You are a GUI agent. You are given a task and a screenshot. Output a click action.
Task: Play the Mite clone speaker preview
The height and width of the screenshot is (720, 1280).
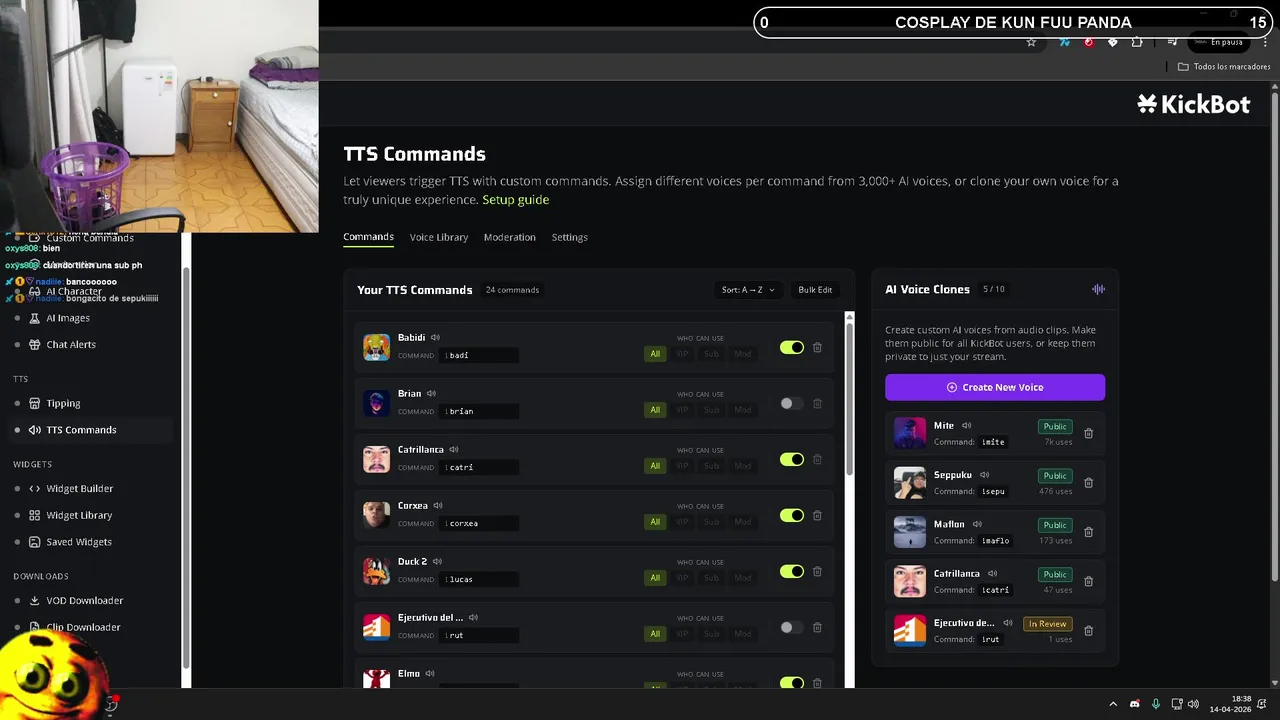tap(966, 426)
